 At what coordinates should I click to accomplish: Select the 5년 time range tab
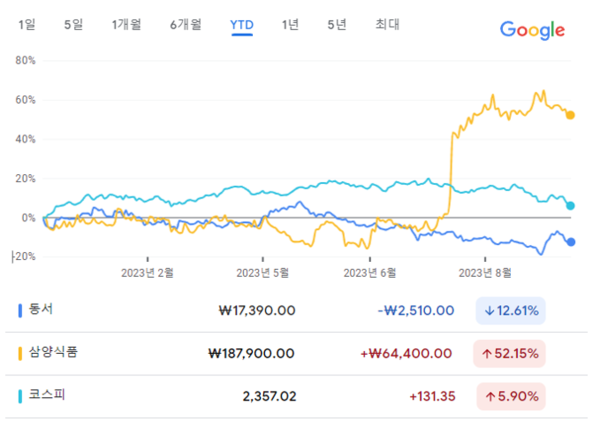click(337, 24)
